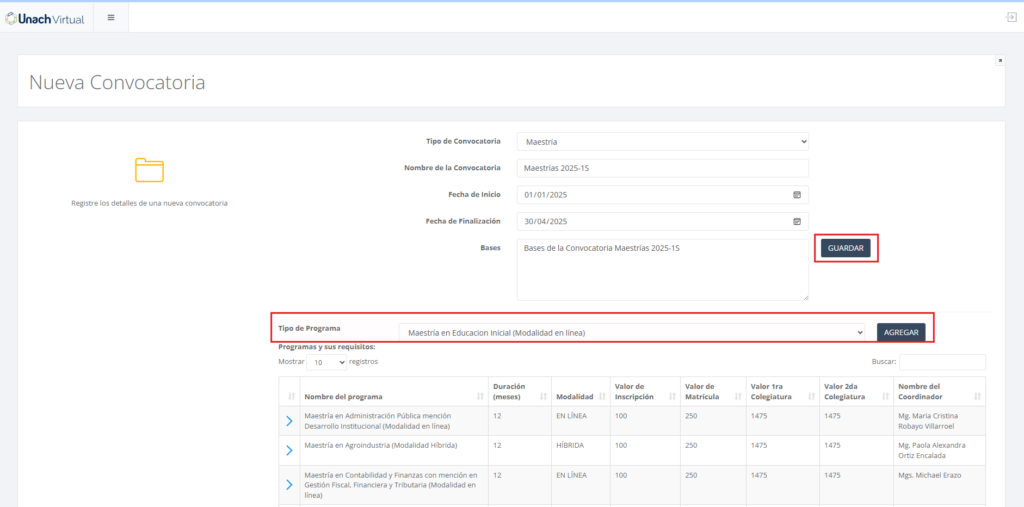This screenshot has width=1024, height=507.
Task: Click the yellow folder icon
Action: (x=149, y=170)
